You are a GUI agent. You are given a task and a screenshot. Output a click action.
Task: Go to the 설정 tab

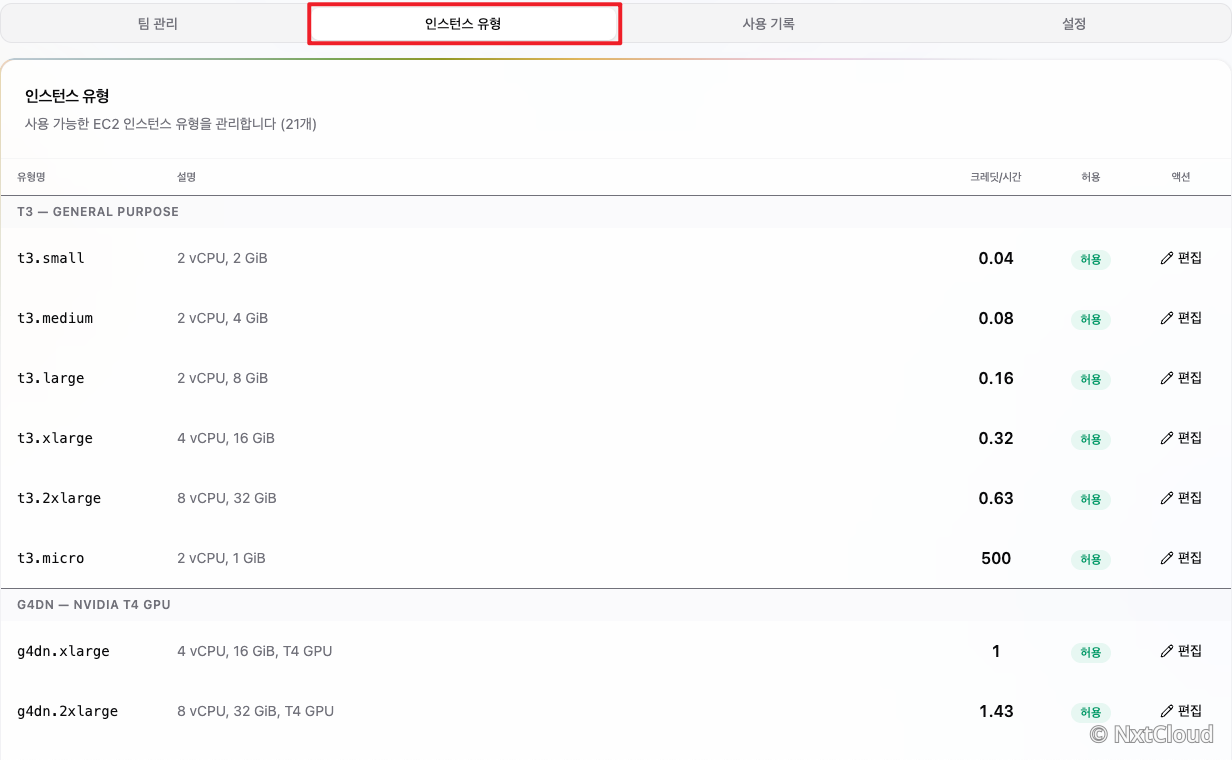pyautogui.click(x=1074, y=24)
